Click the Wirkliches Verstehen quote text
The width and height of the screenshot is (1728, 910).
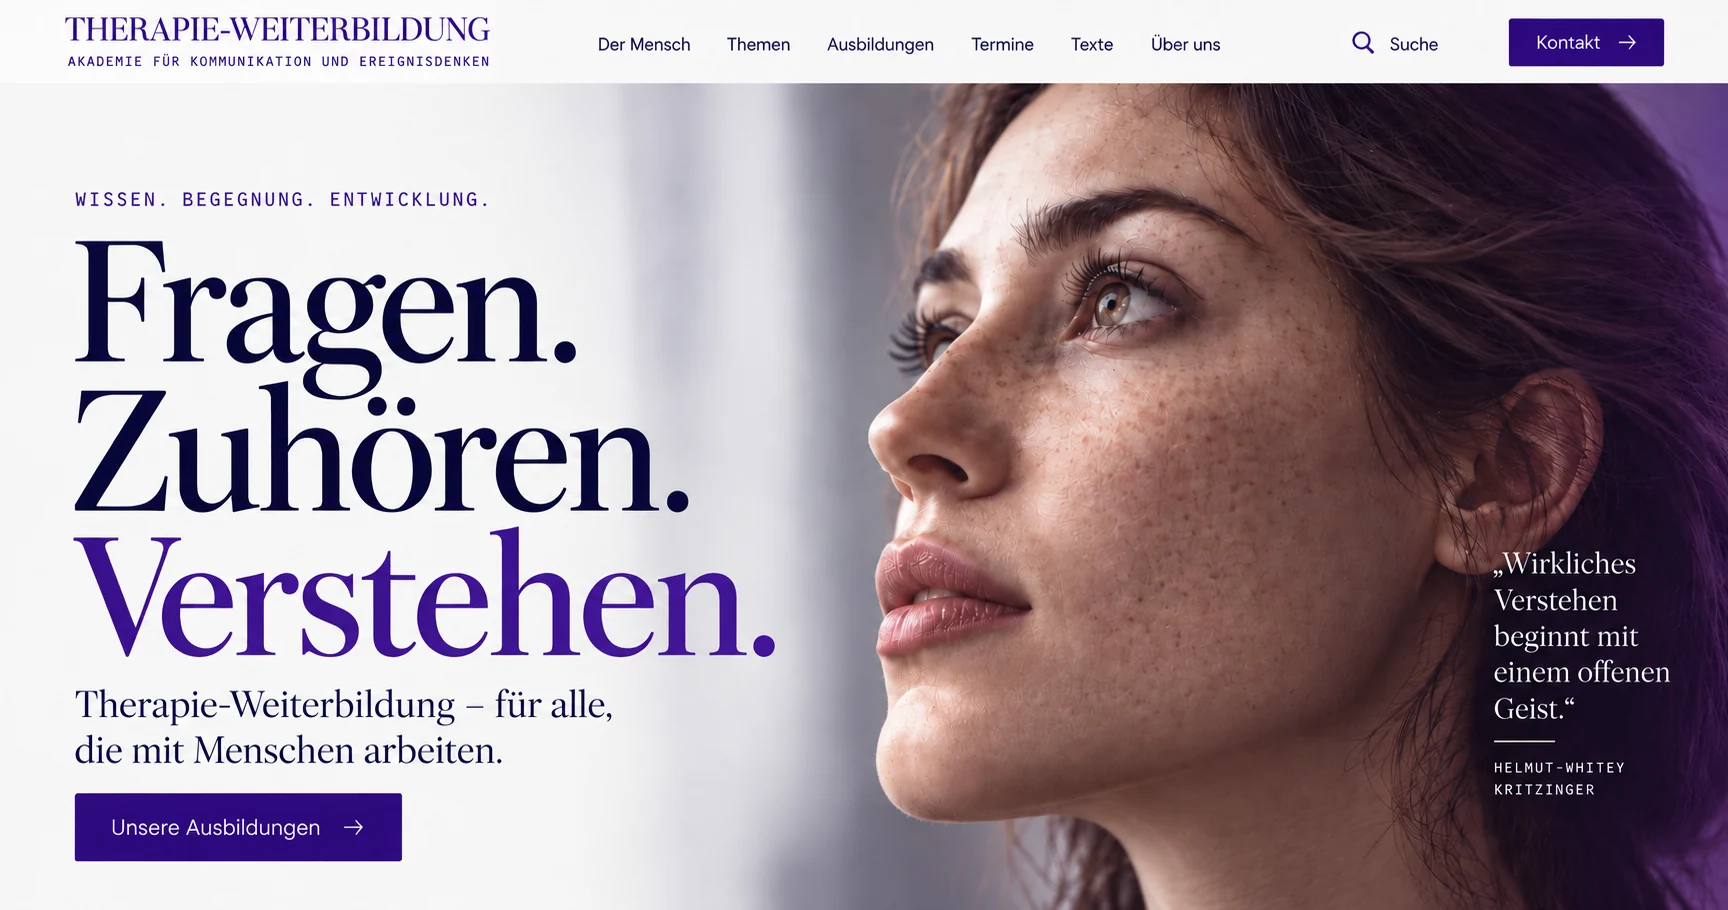click(x=1581, y=636)
